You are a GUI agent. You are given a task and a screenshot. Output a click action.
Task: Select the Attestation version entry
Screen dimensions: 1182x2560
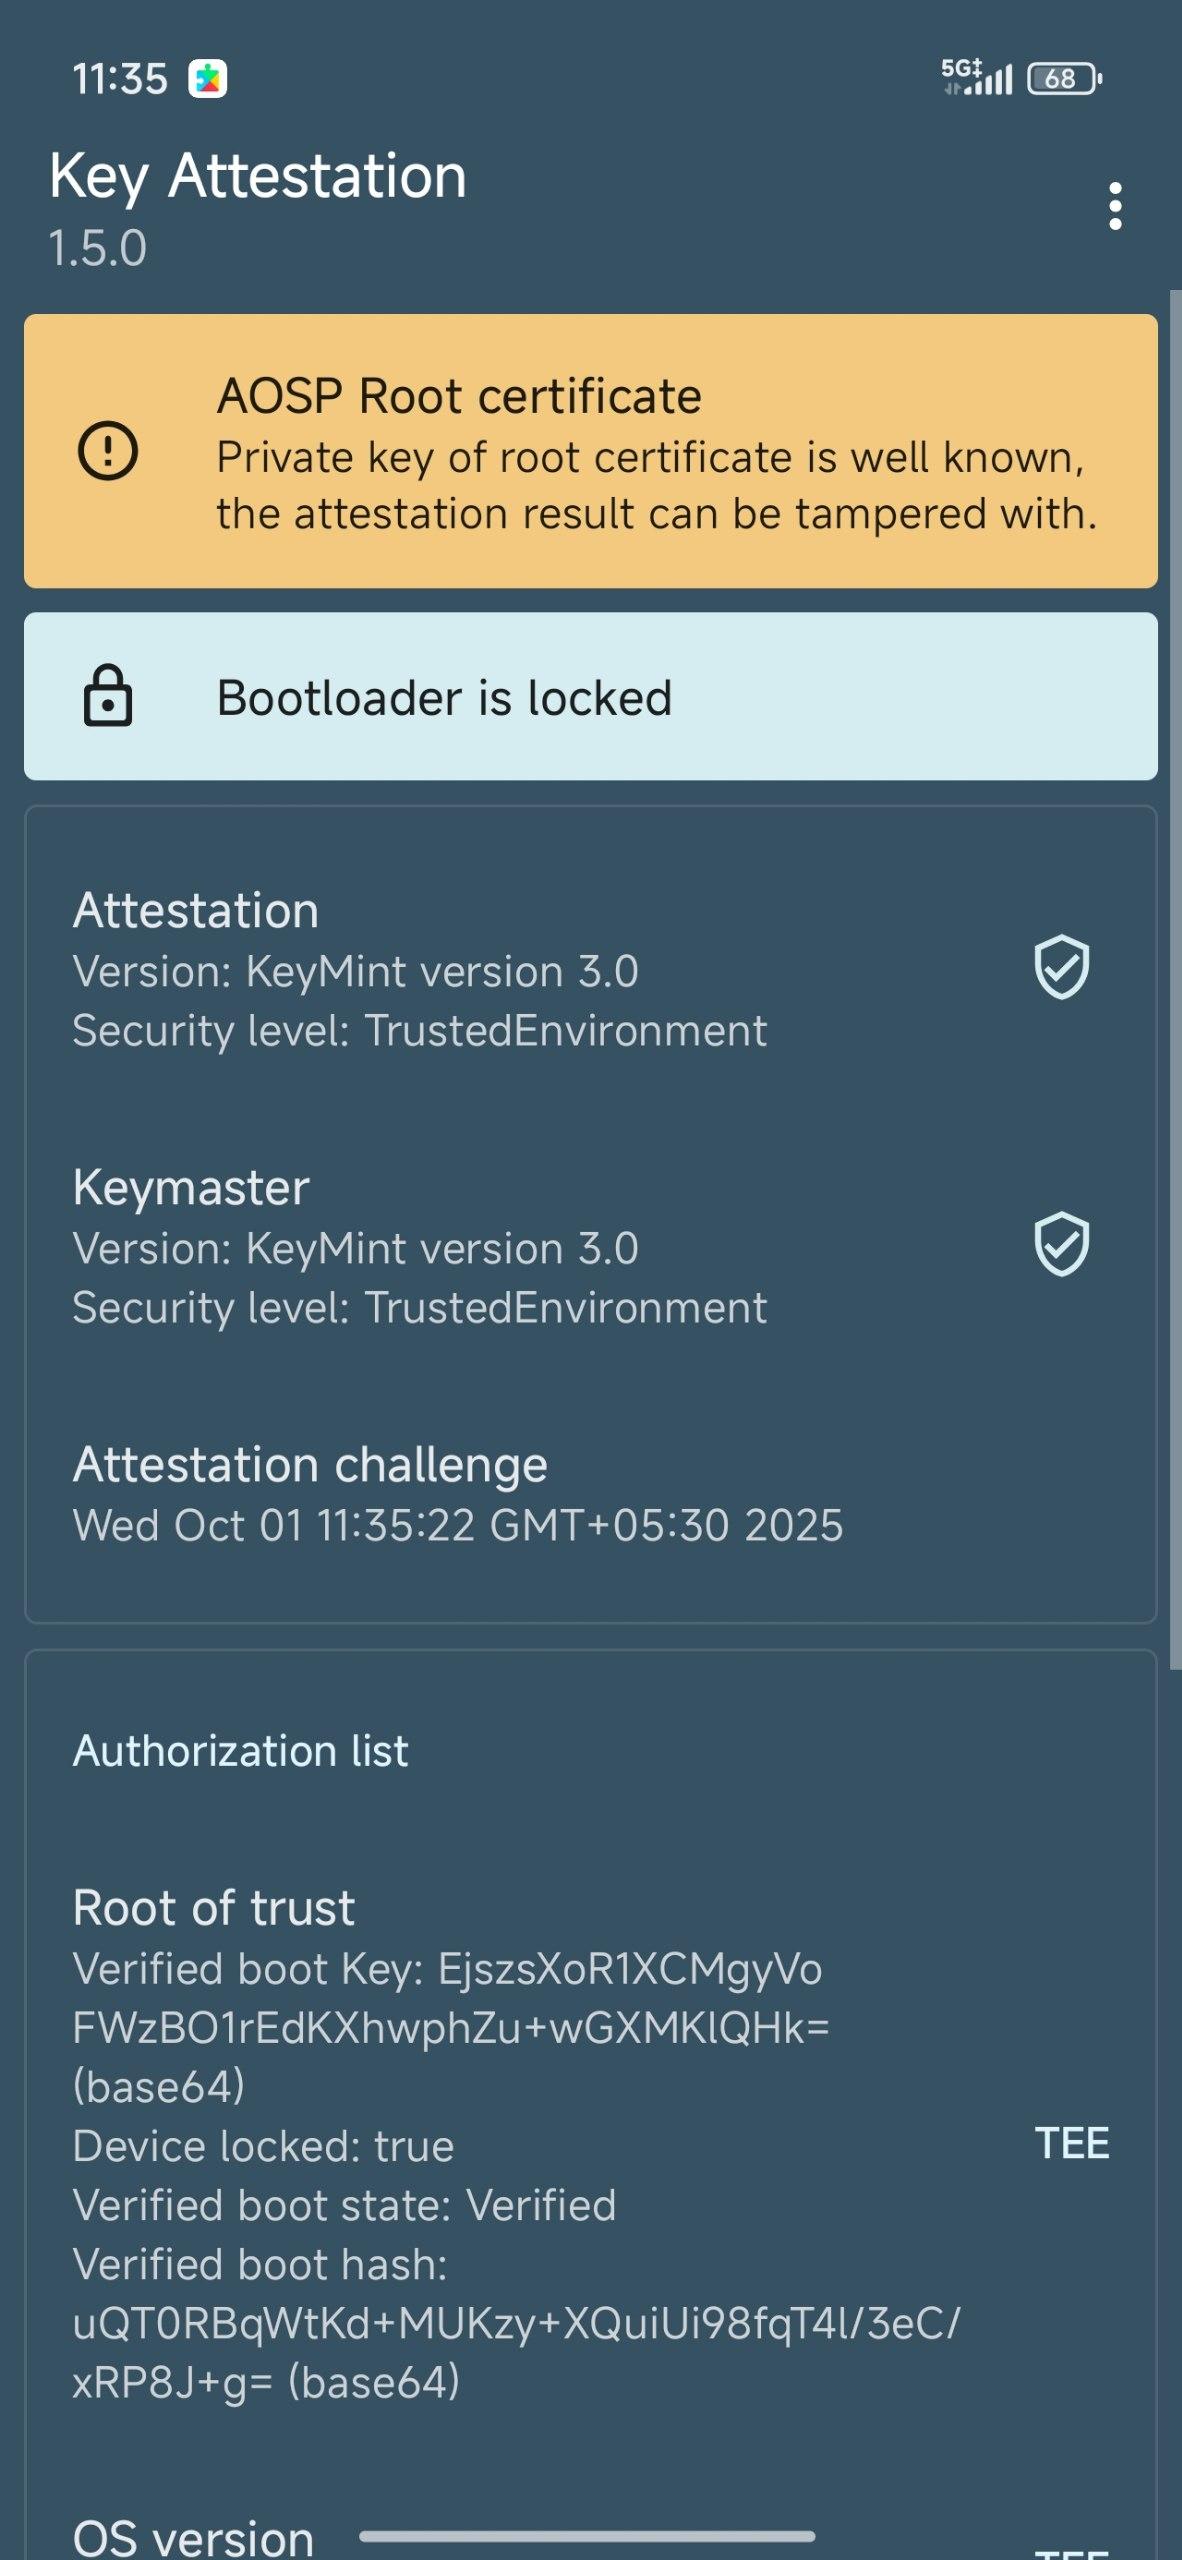(420, 969)
